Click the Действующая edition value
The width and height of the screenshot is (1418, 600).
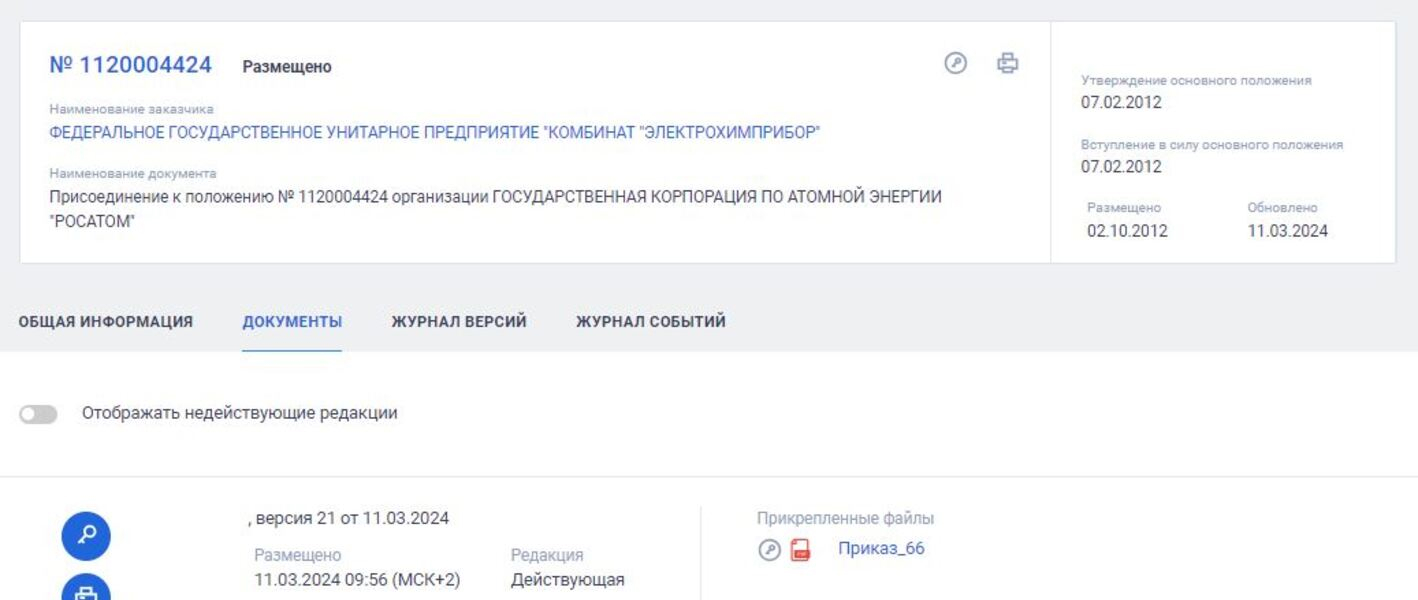(568, 579)
